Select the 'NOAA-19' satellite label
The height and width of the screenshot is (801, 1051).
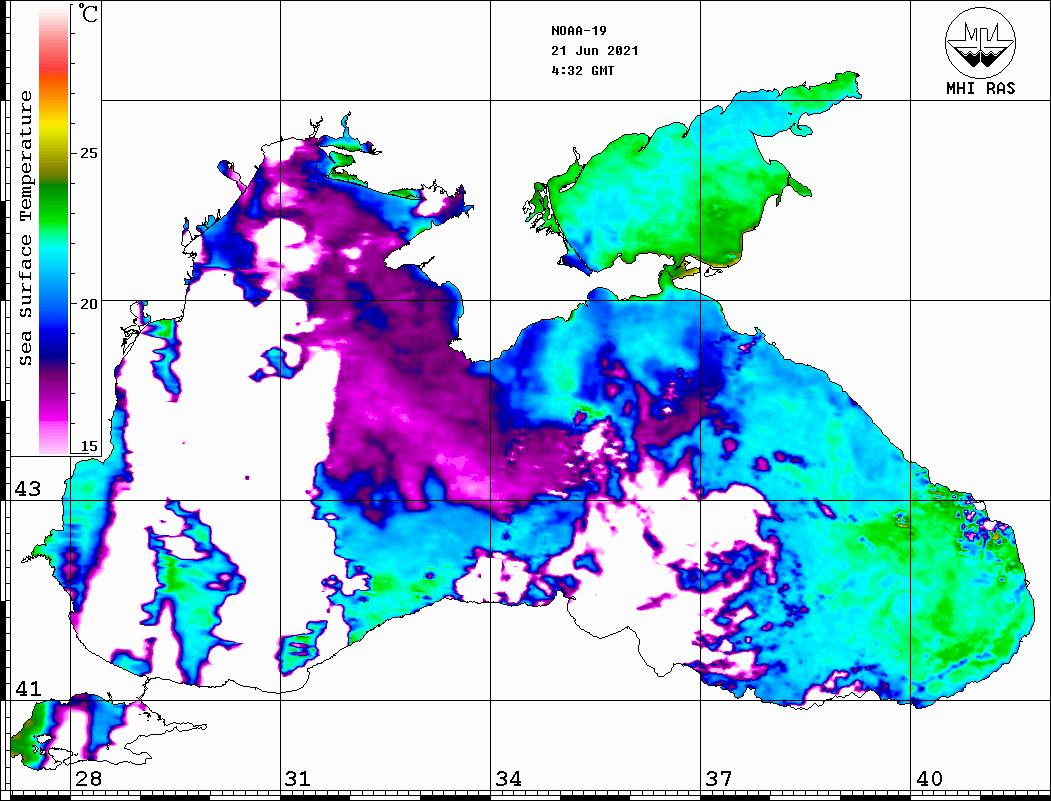(x=578, y=31)
